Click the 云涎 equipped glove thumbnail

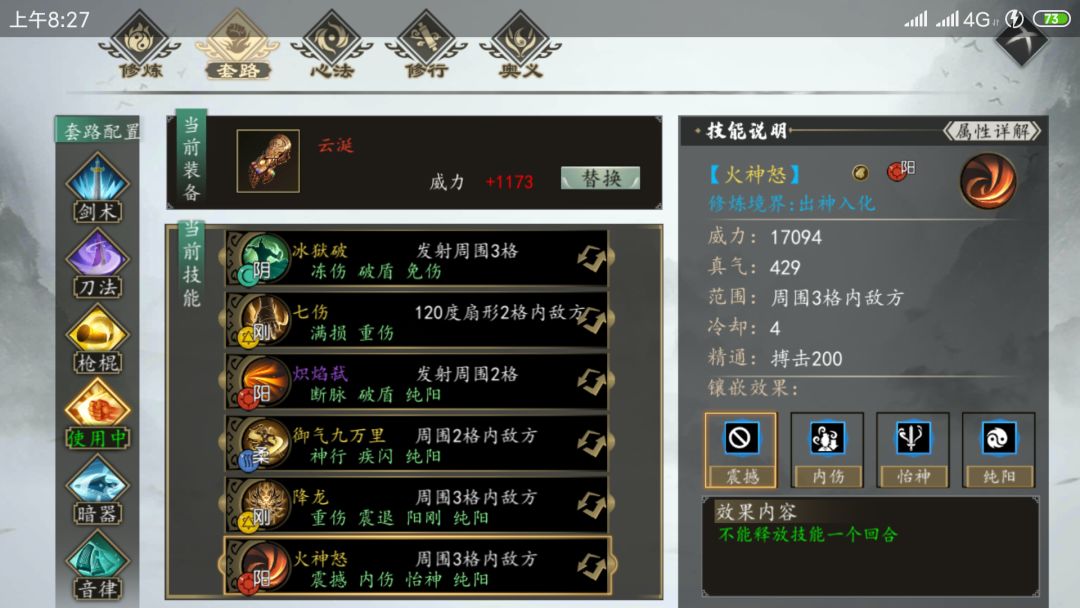coord(268,161)
